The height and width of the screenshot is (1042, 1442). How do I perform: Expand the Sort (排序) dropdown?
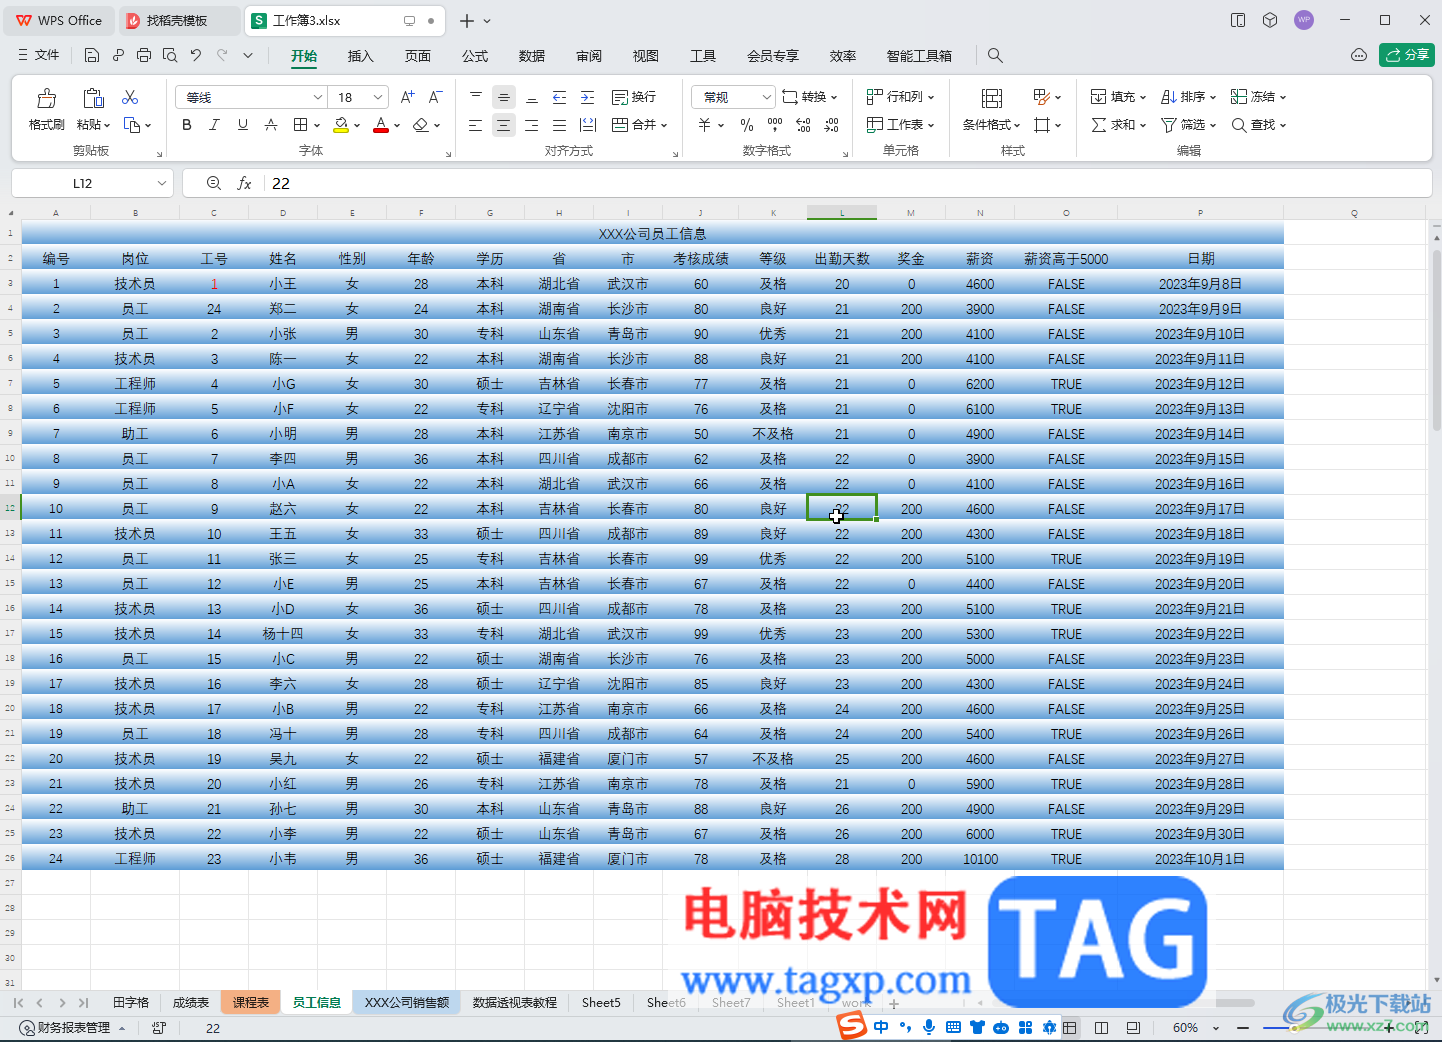point(1213,98)
